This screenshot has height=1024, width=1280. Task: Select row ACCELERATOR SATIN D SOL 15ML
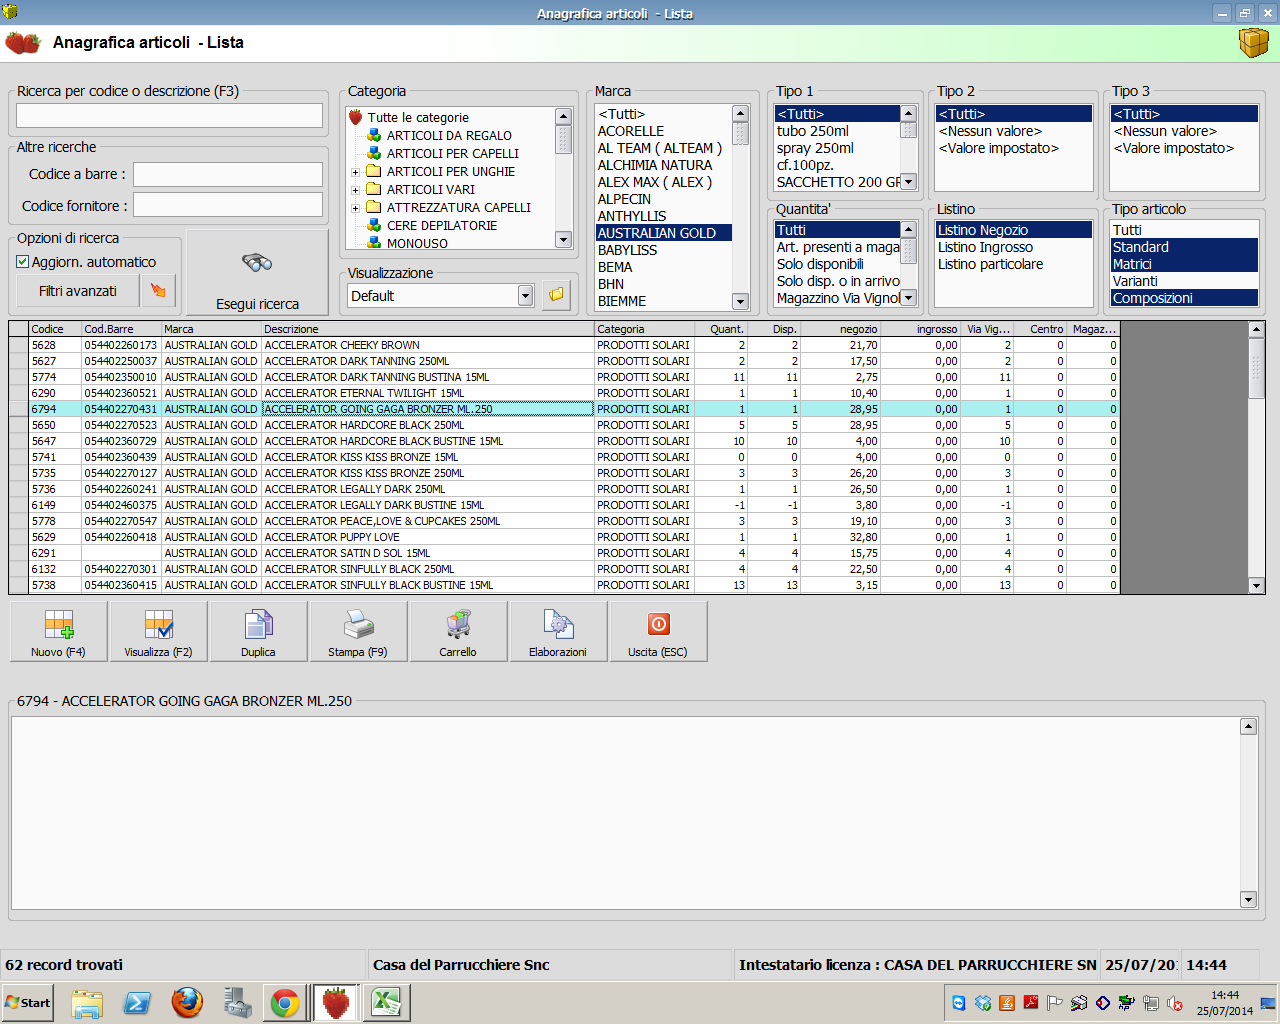pyautogui.click(x=564, y=553)
